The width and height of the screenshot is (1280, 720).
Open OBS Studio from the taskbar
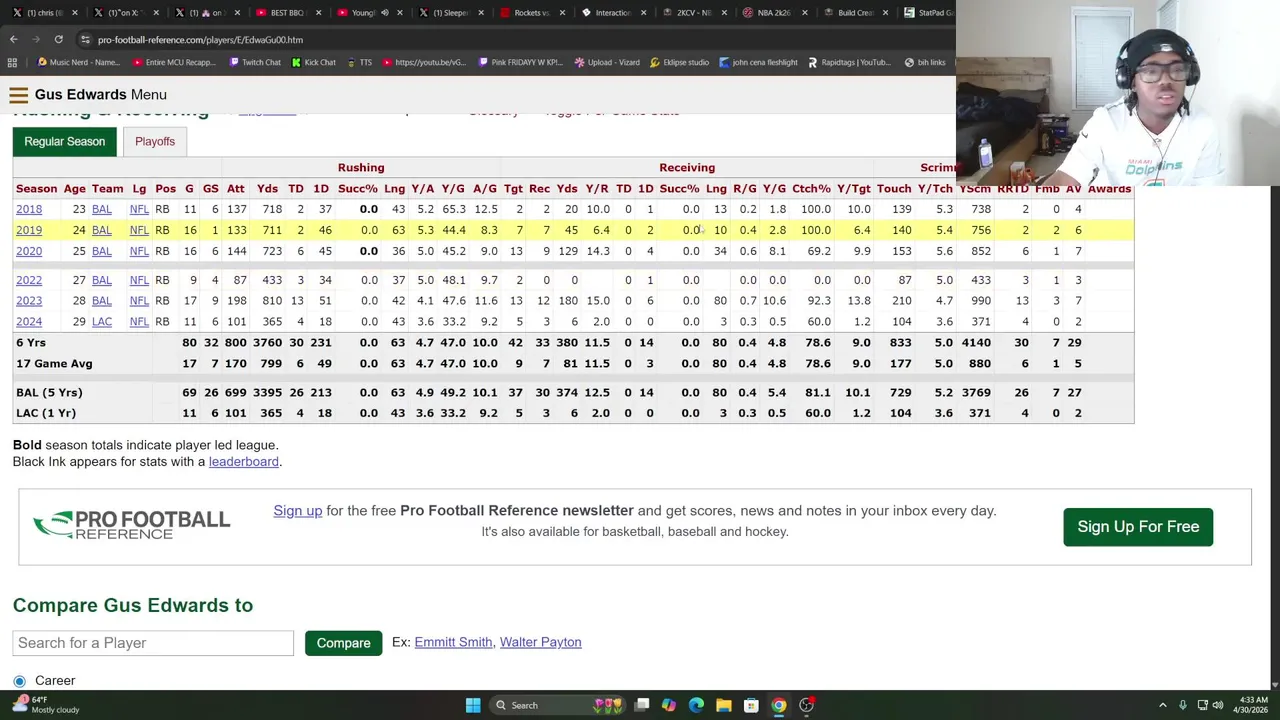(x=806, y=705)
